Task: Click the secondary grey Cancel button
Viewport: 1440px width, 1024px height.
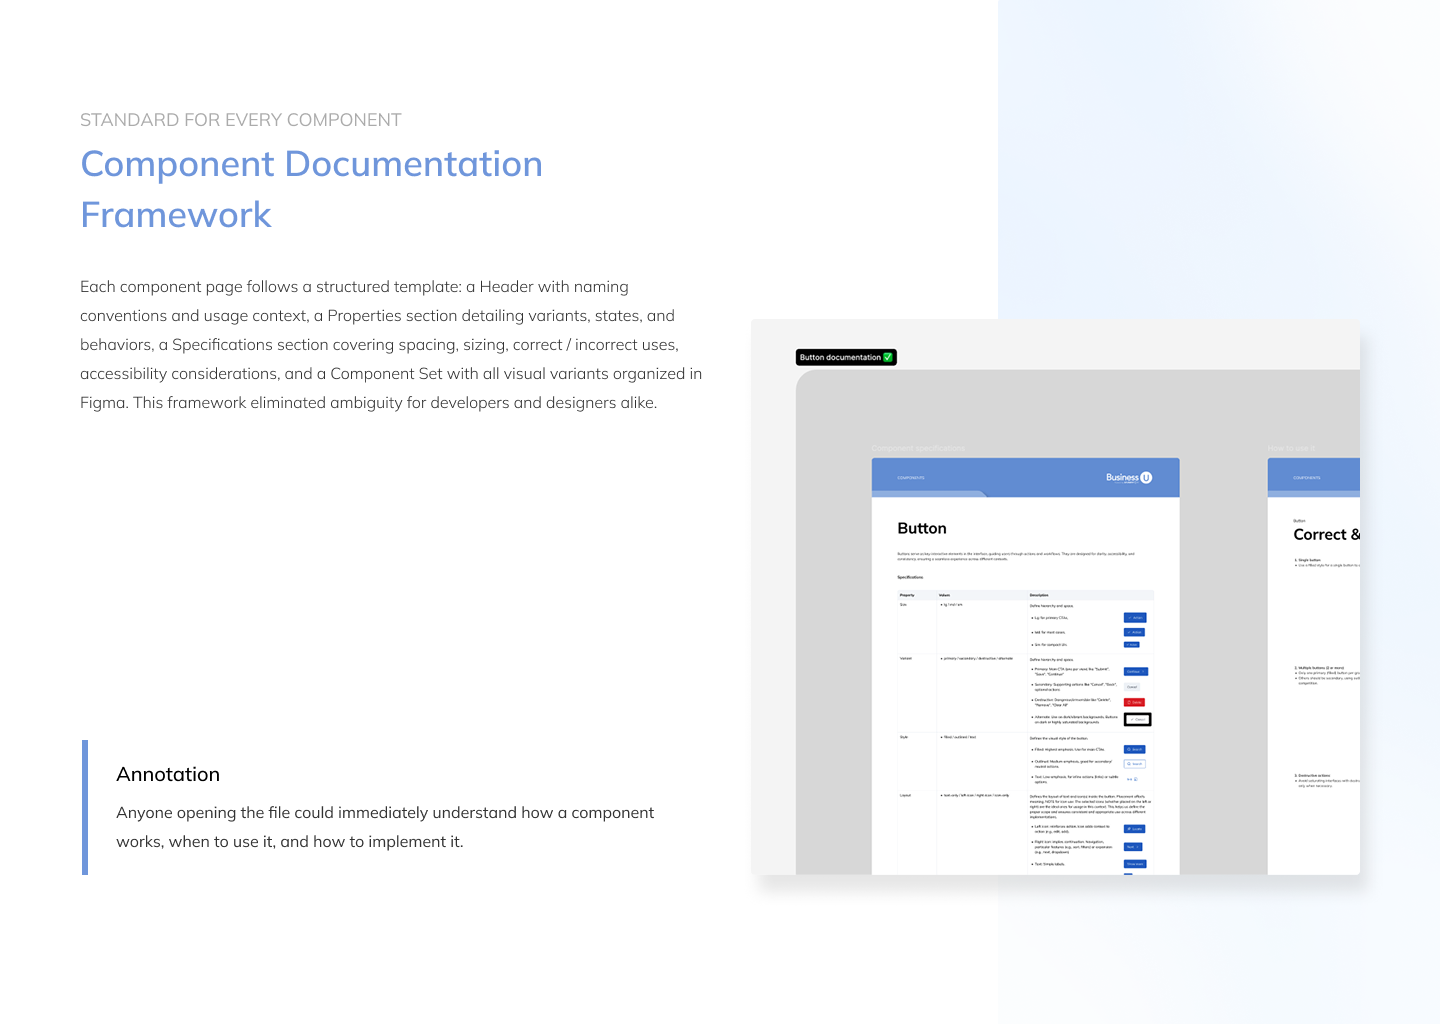Action: pyautogui.click(x=1132, y=687)
